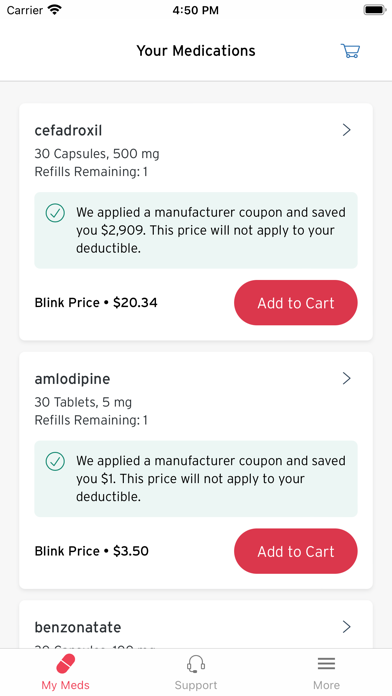This screenshot has height=696, width=392.
Task: Tap the Support headset icon
Action: click(196, 664)
